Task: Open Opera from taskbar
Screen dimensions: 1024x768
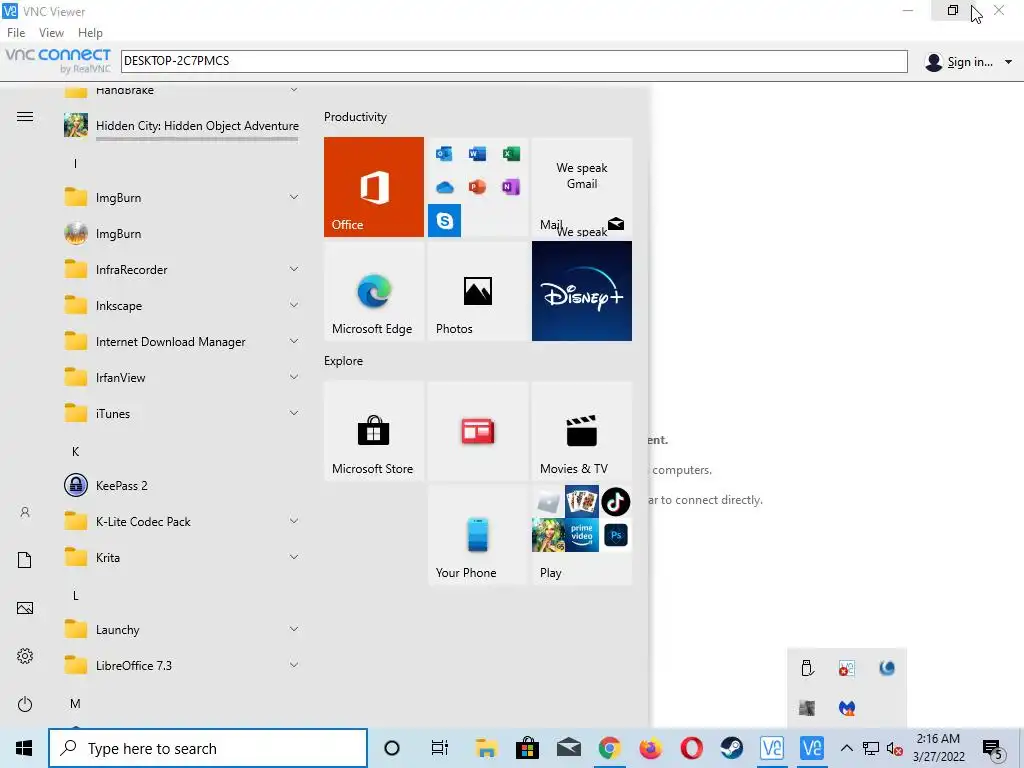Action: tap(691, 748)
